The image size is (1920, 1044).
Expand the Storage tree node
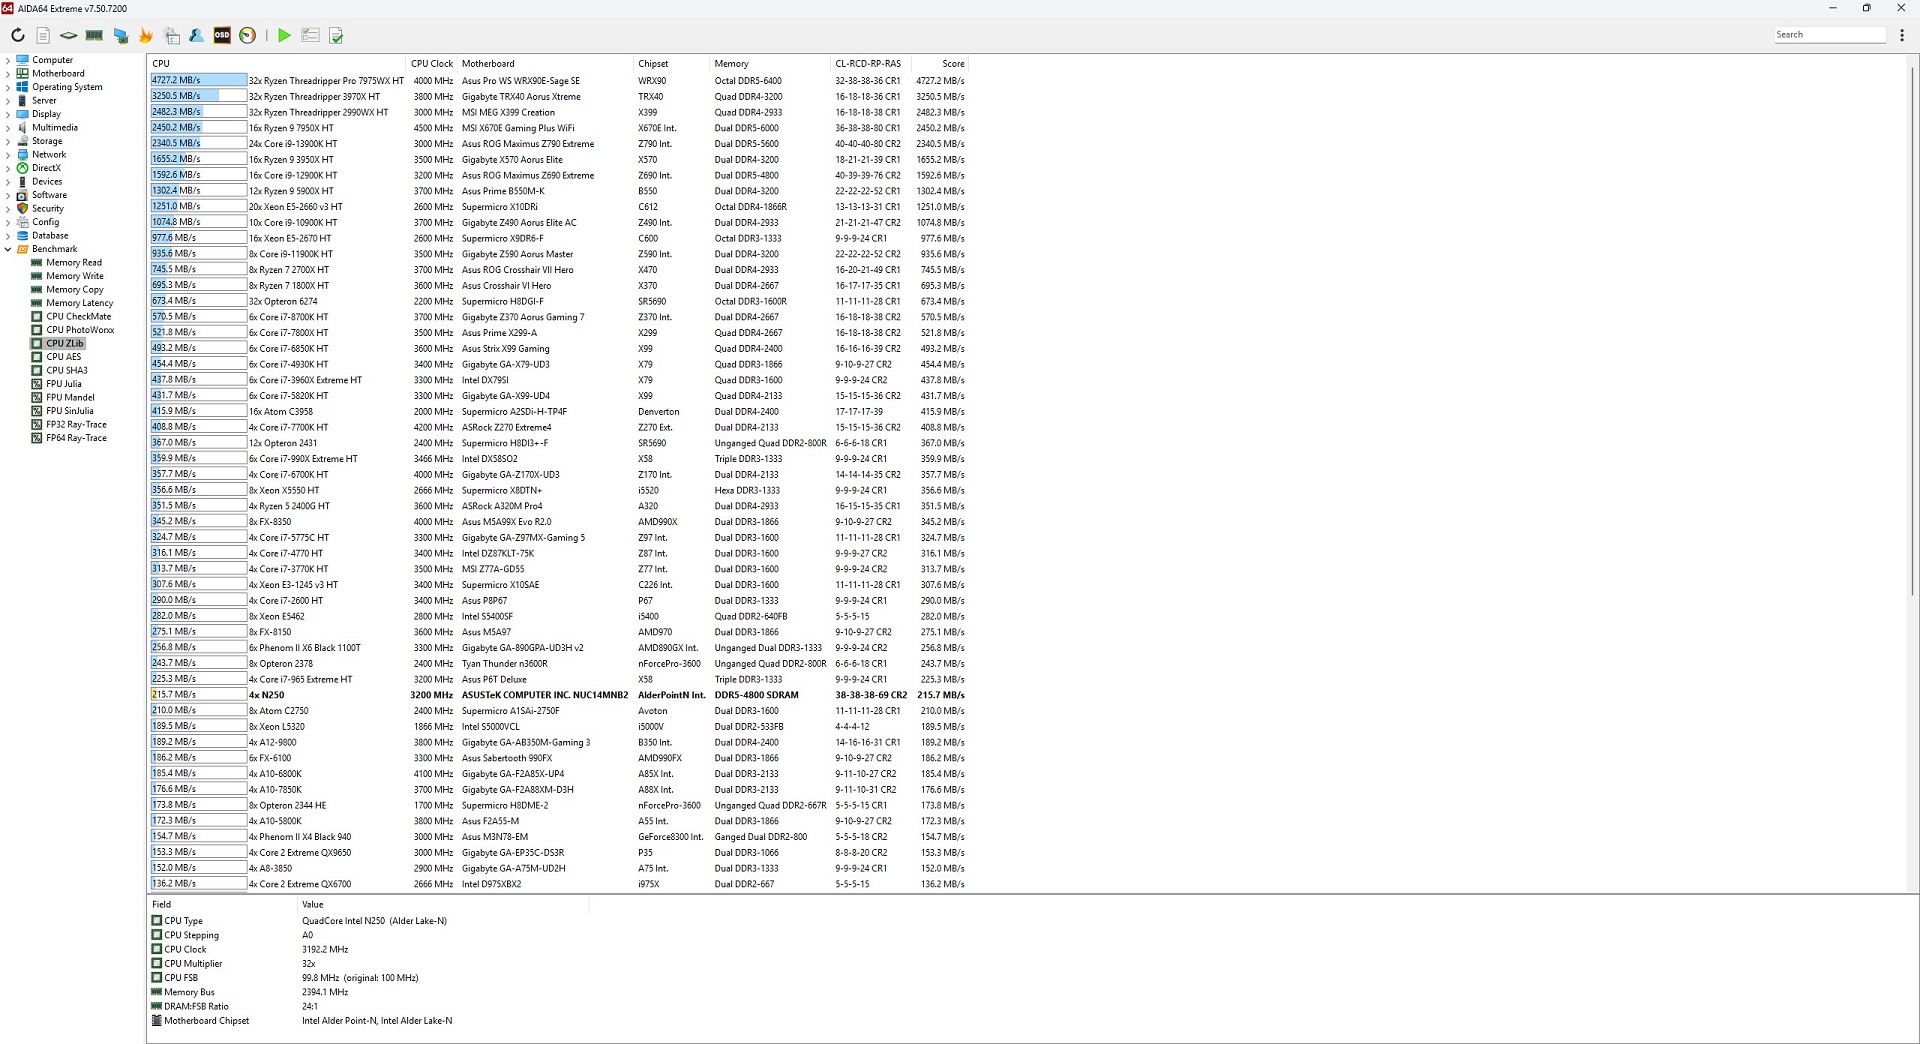pos(8,141)
